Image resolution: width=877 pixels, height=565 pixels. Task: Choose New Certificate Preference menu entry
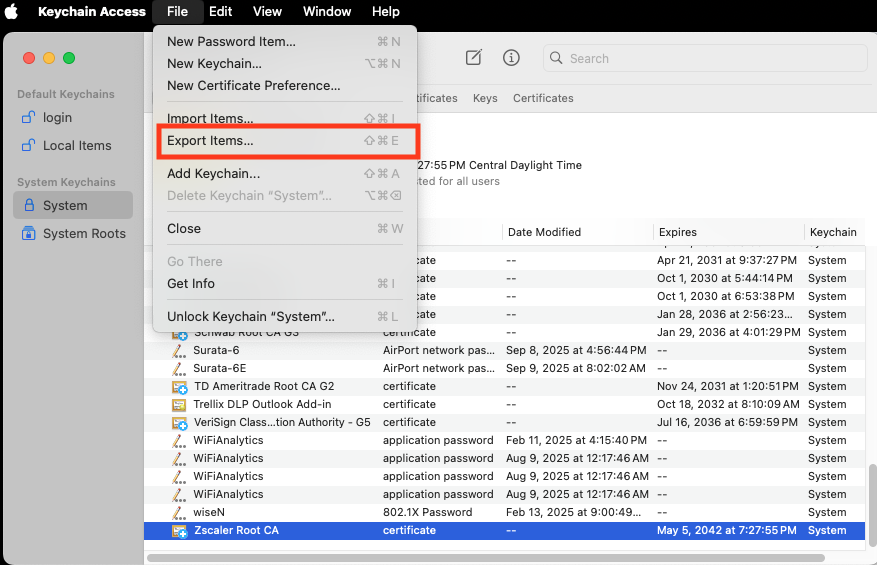[x=285, y=85]
